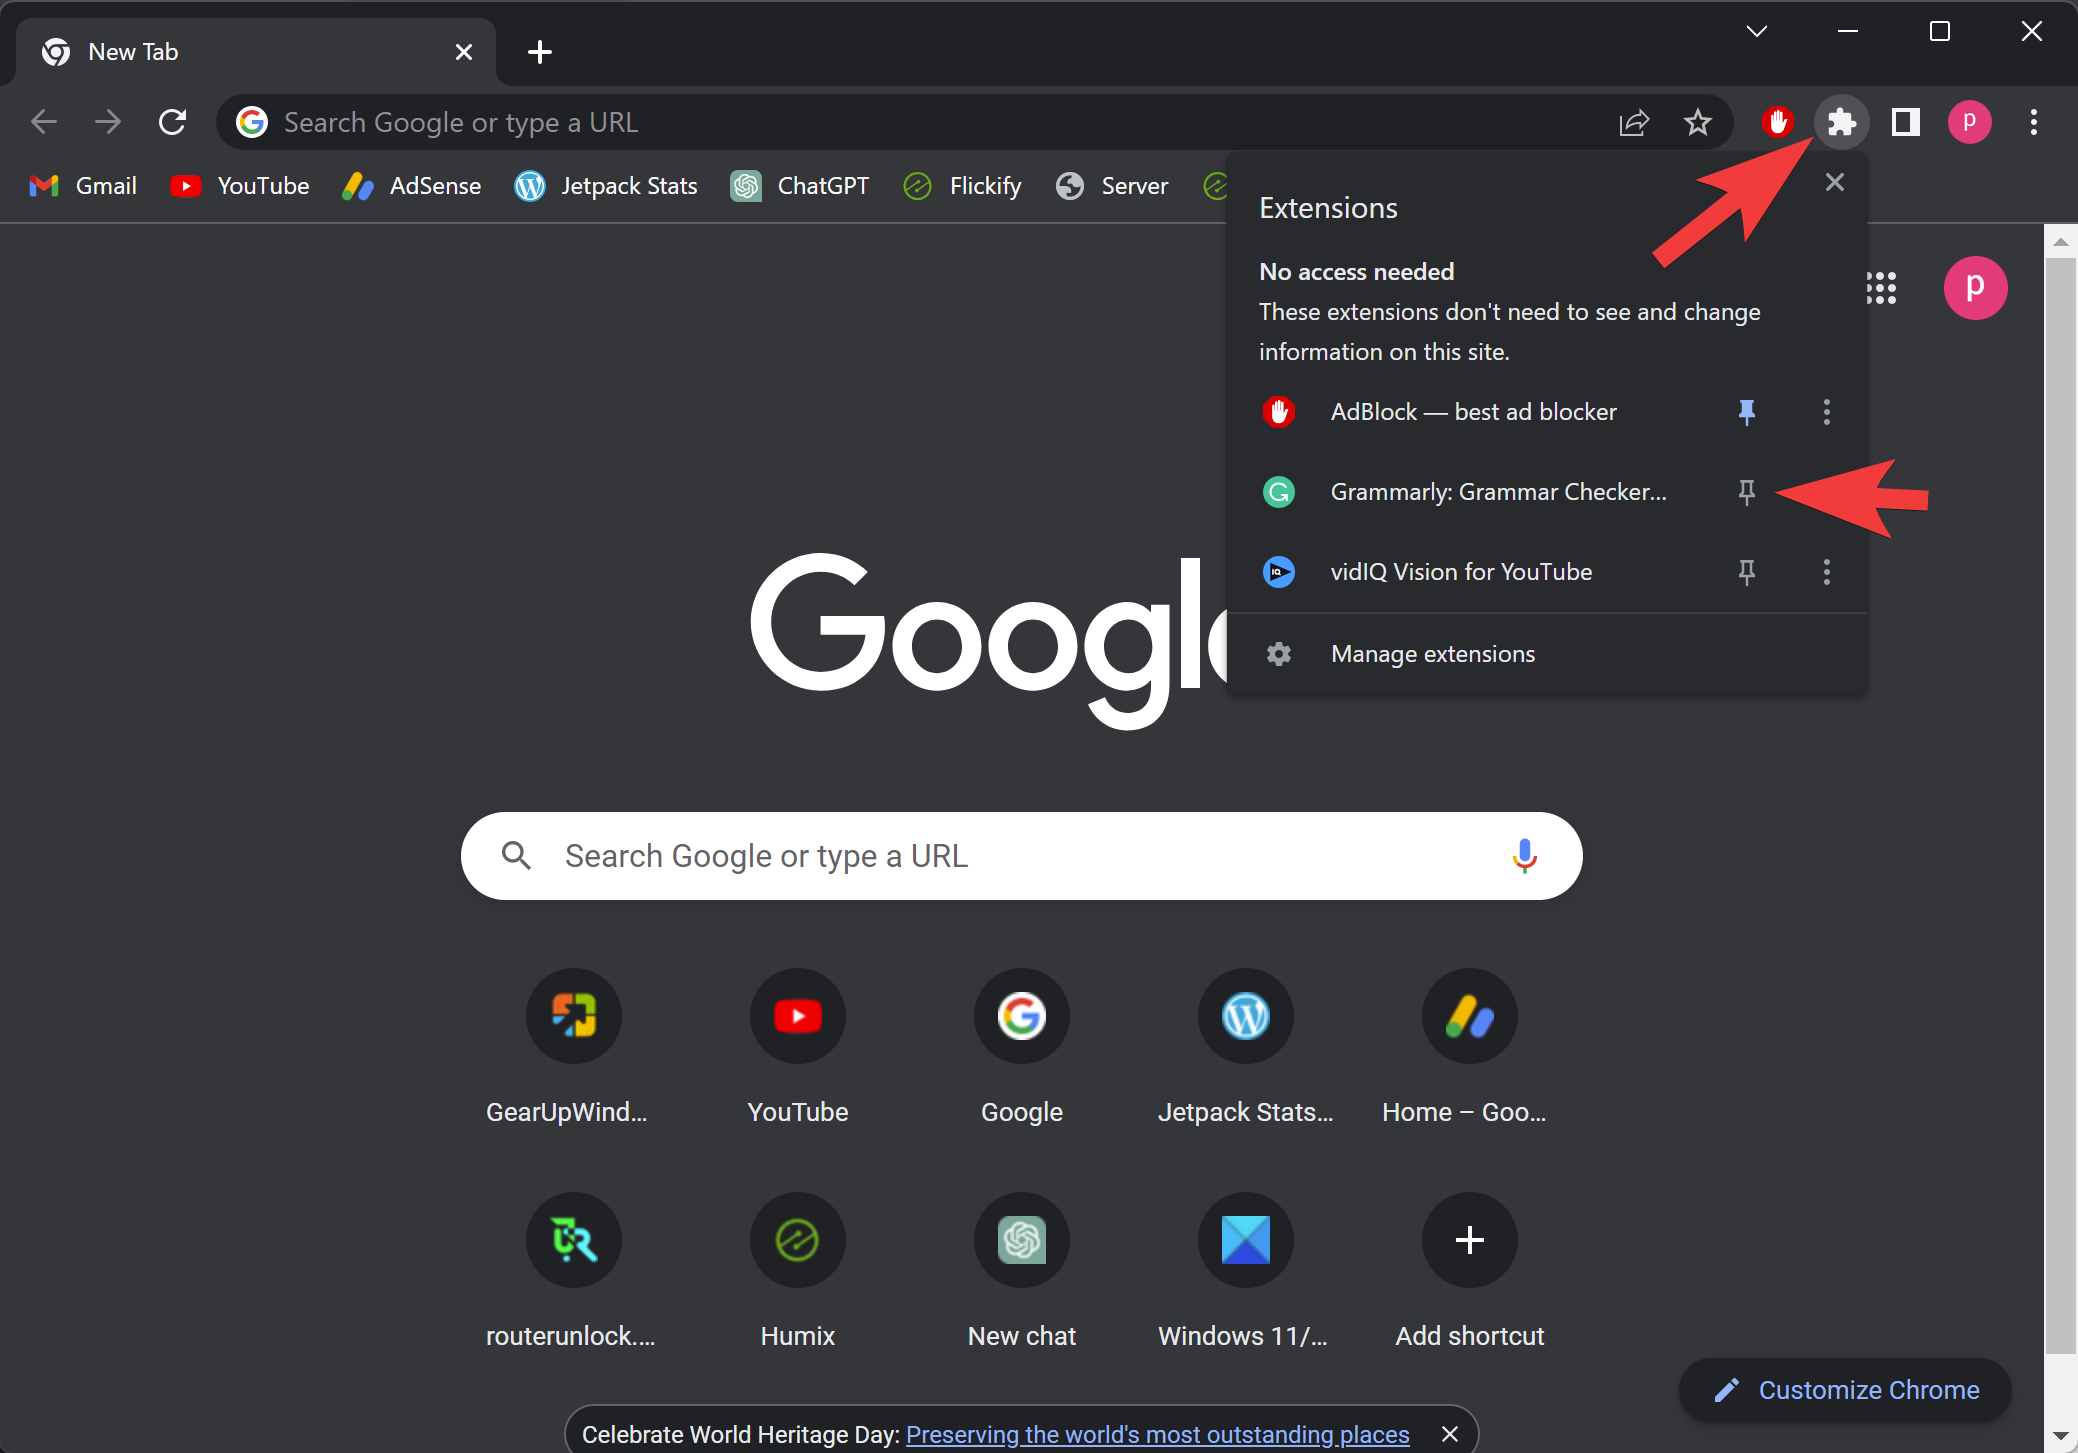The image size is (2078, 1453).
Task: Start voice search with microphone icon
Action: 1524,856
